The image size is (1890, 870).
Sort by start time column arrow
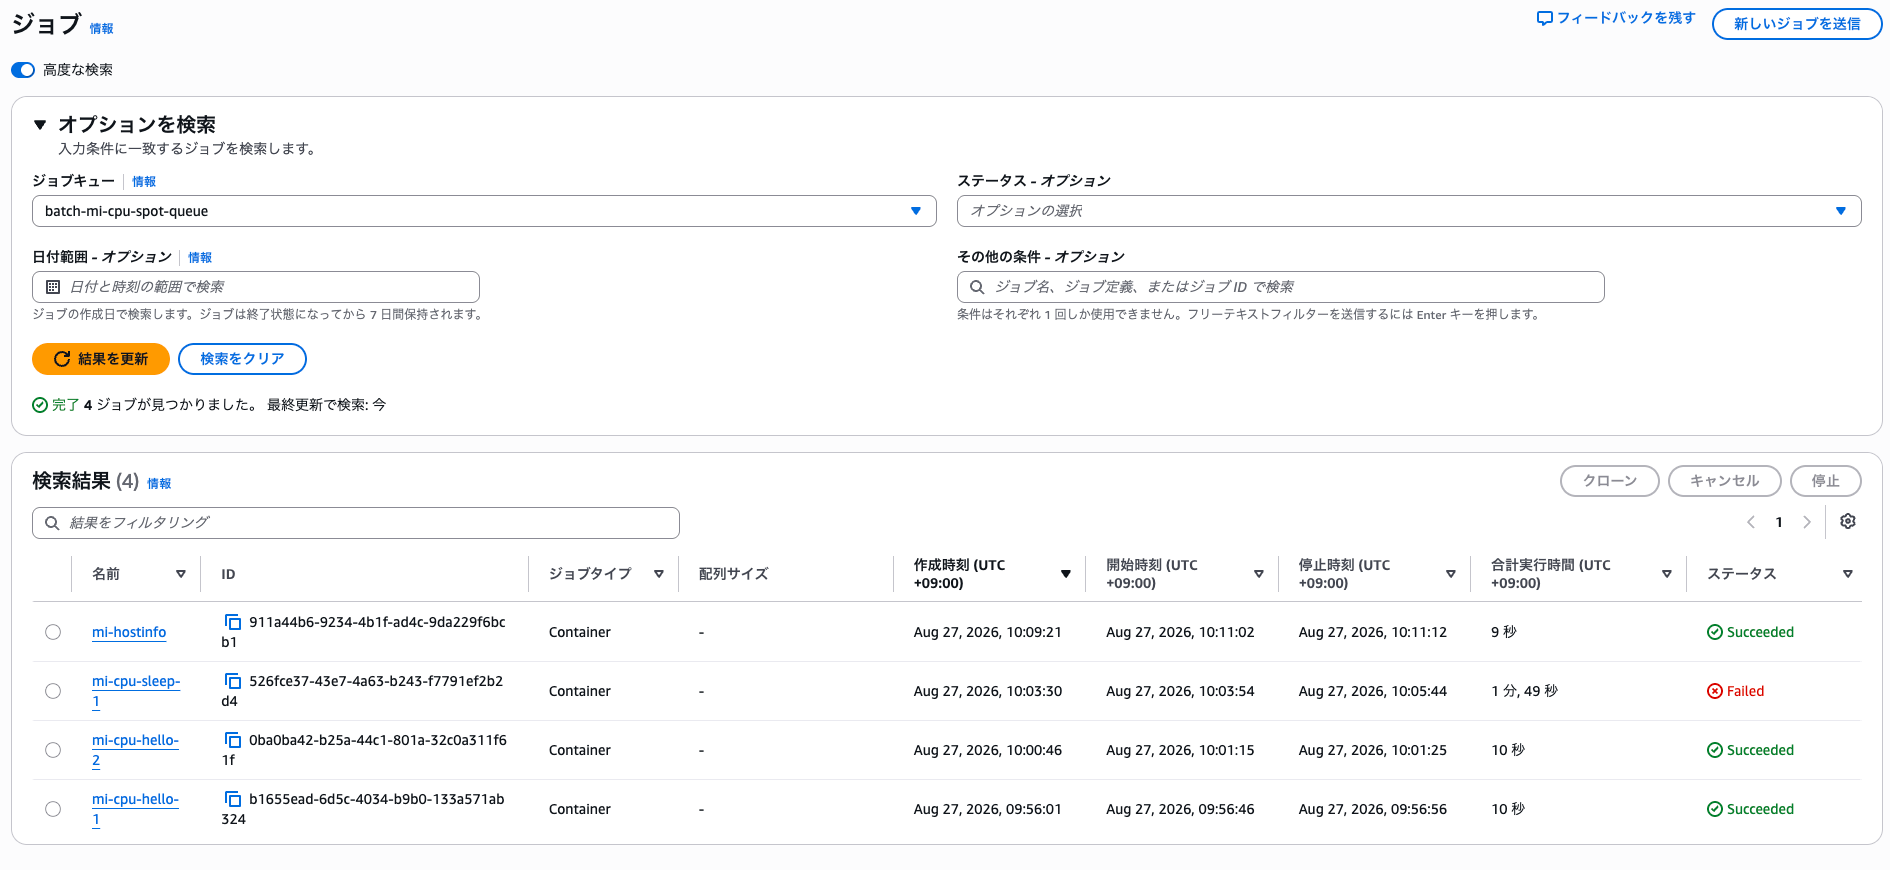(1259, 574)
